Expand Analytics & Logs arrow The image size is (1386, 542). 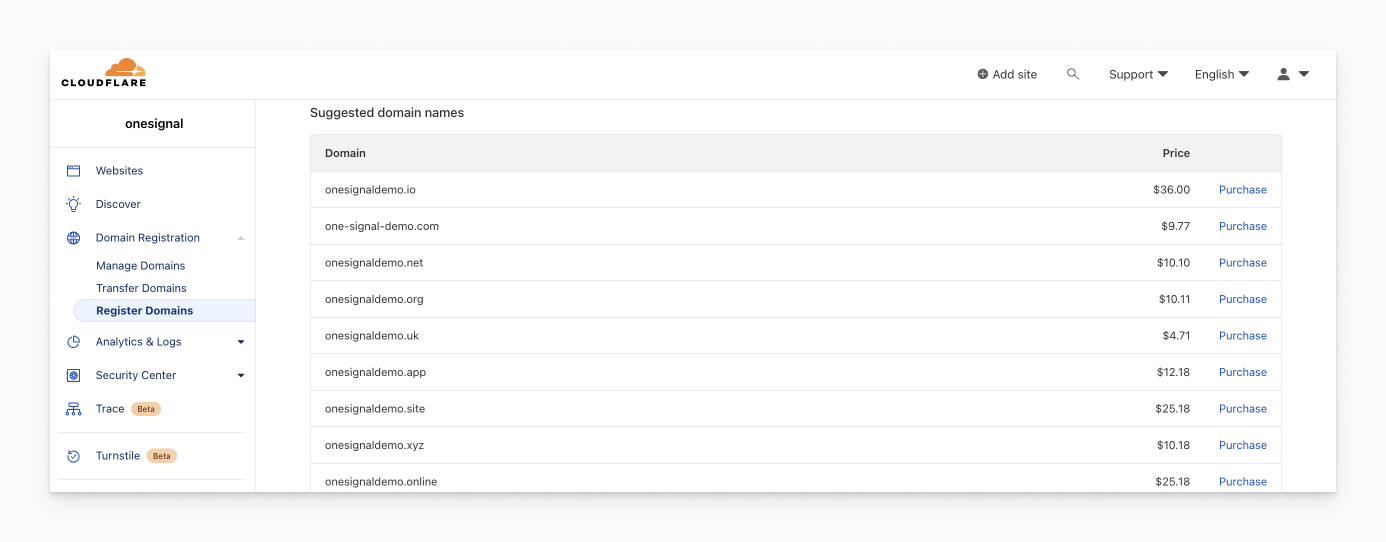[241, 342]
